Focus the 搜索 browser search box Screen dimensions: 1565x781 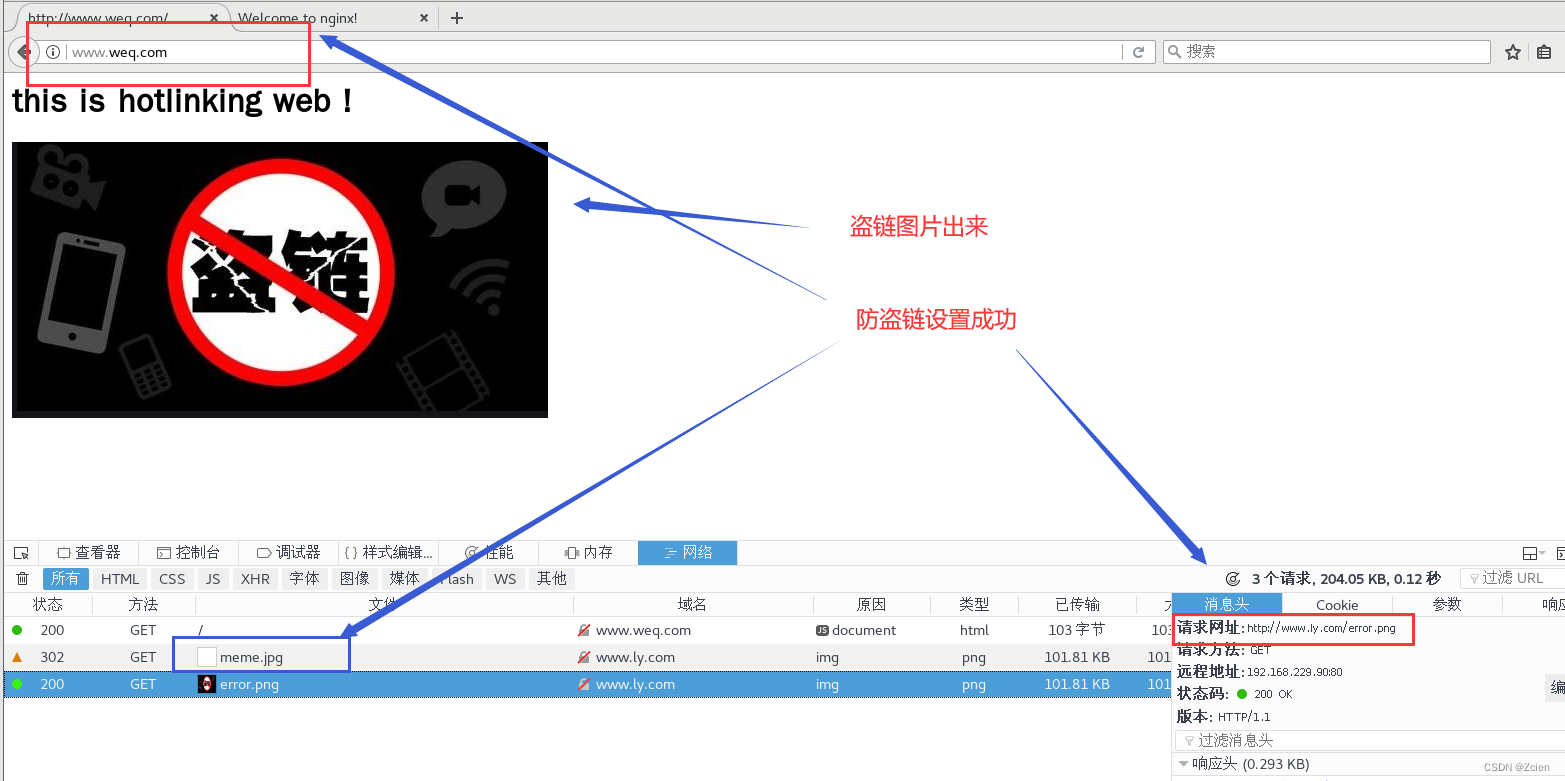1327,52
